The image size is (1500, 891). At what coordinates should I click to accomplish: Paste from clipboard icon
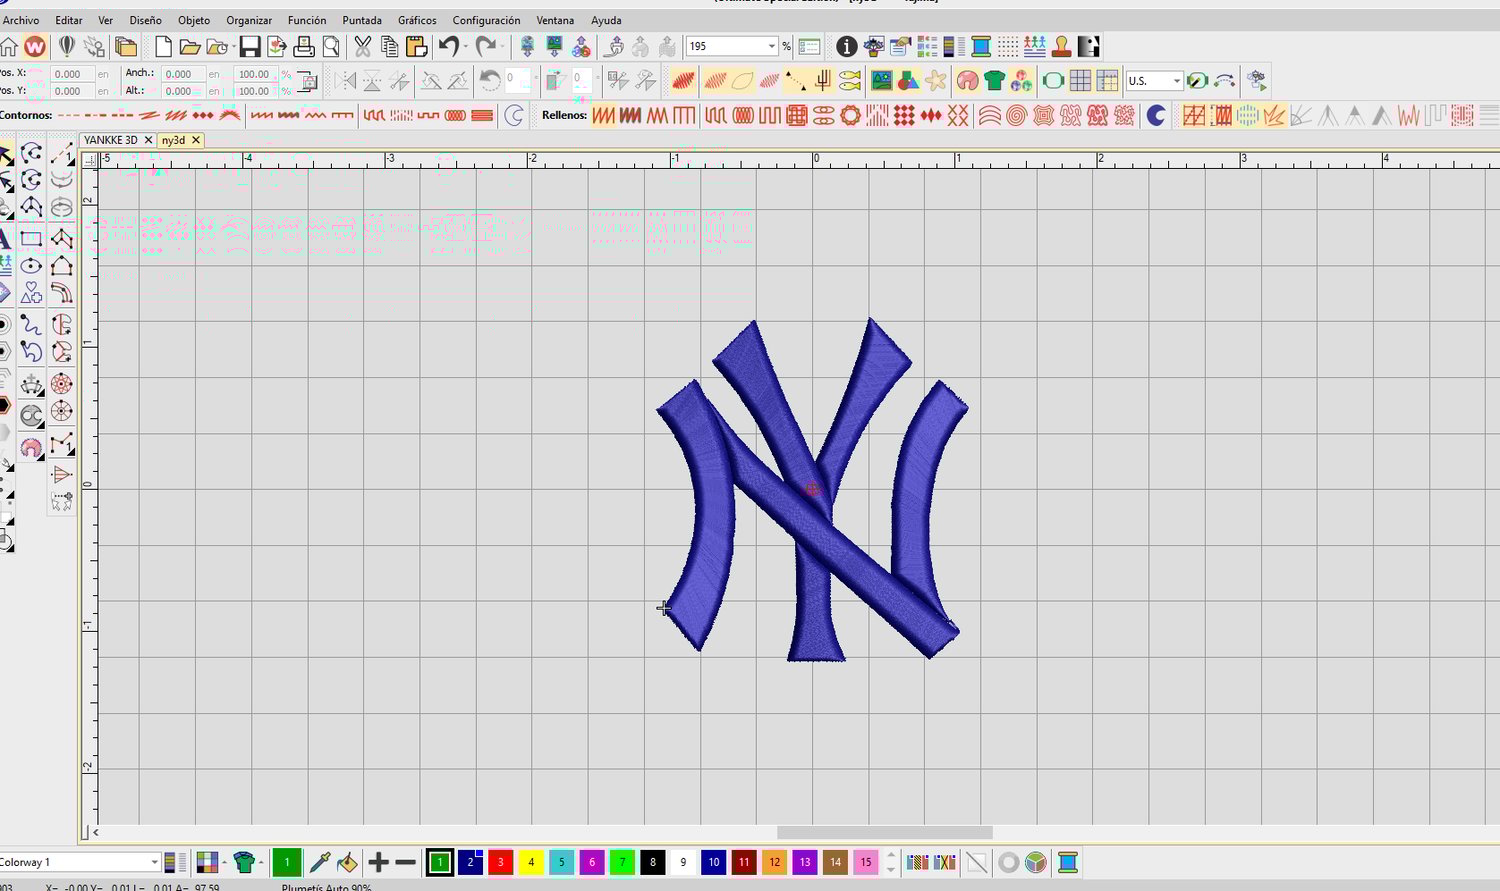[x=417, y=46]
